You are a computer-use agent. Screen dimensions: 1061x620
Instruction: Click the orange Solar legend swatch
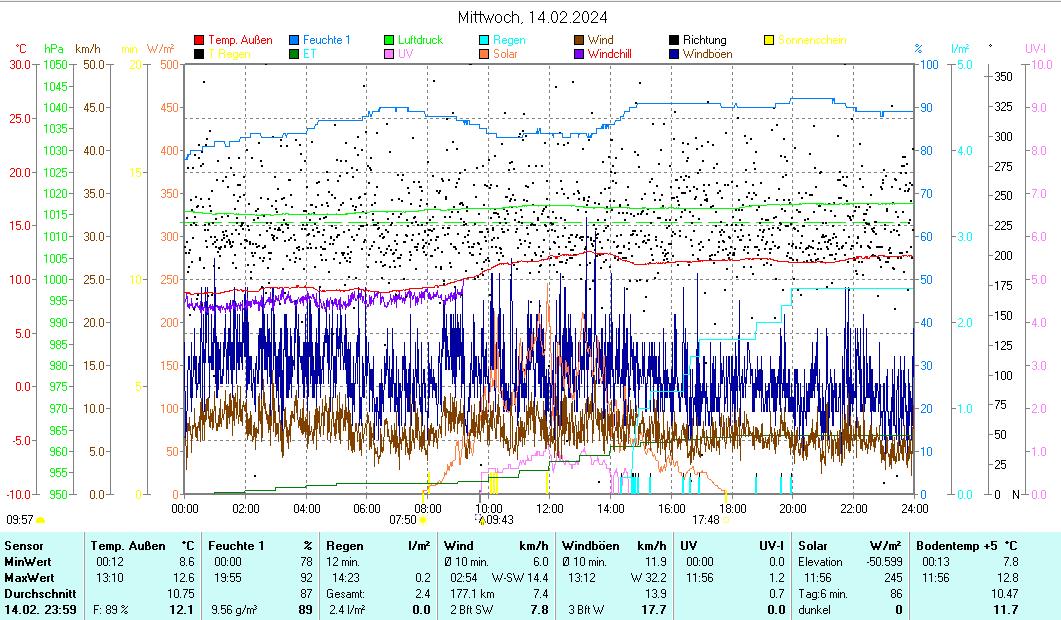pos(485,54)
